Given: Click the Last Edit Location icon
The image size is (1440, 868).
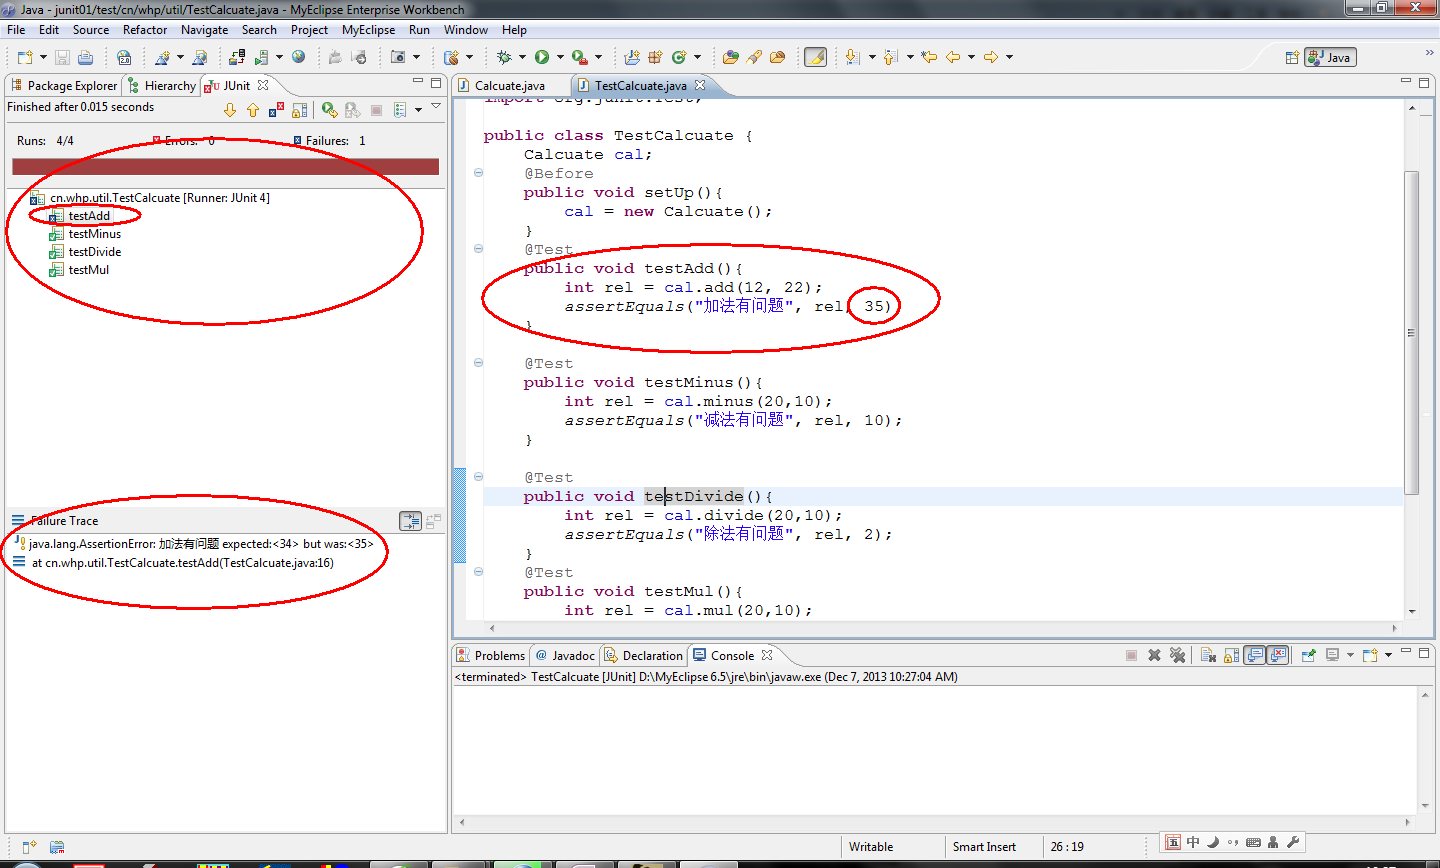Looking at the screenshot, I should pos(929,57).
